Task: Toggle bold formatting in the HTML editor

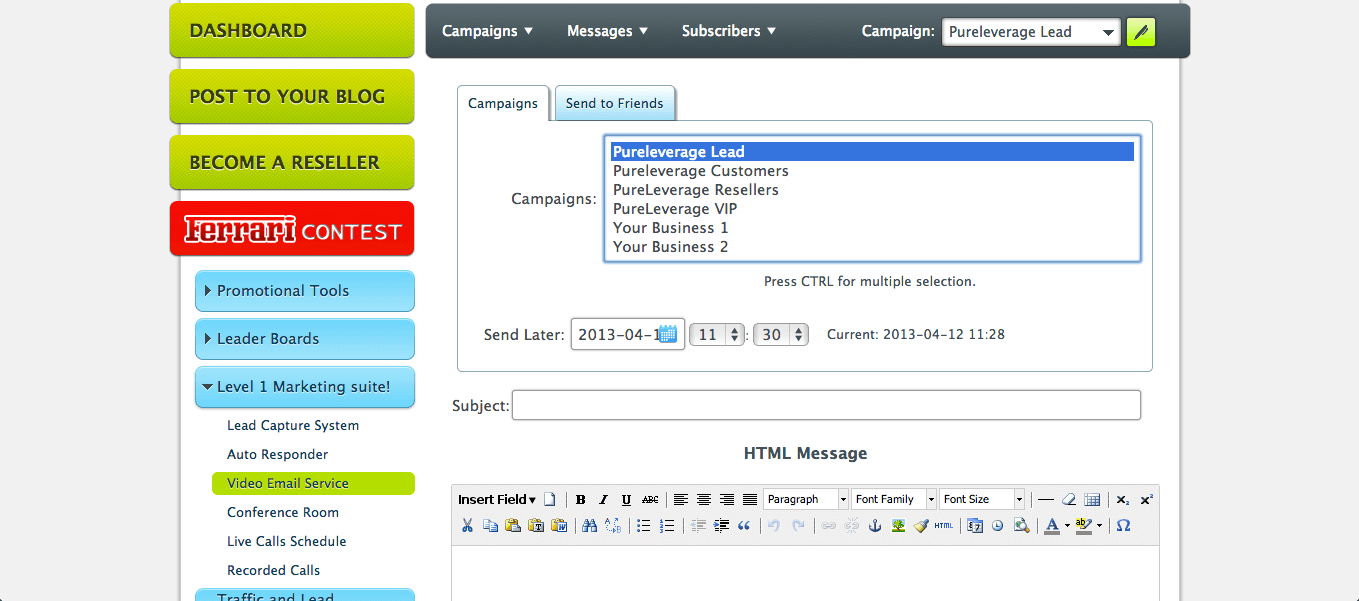Action: point(580,499)
